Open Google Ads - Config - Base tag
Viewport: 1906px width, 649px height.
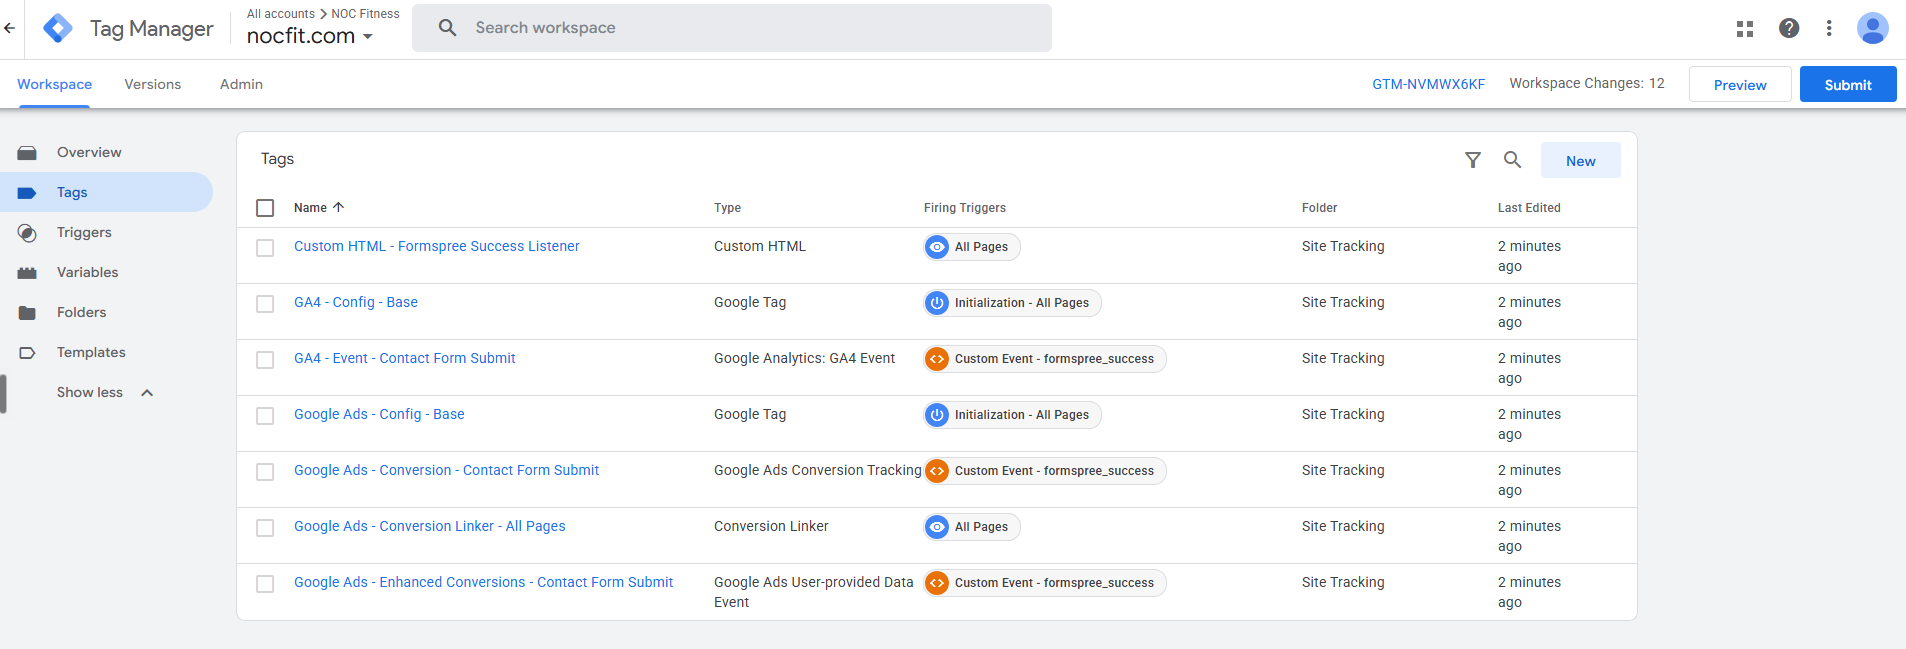coord(379,414)
